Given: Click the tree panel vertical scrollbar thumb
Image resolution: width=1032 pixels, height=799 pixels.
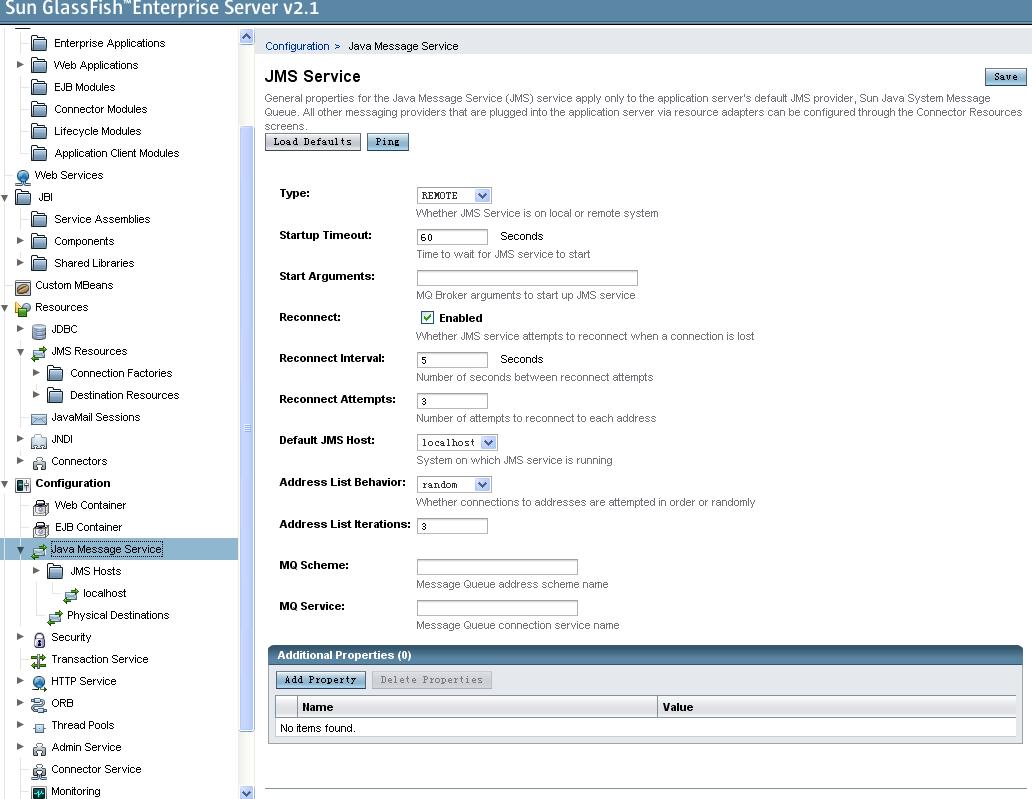Looking at the screenshot, I should (x=247, y=428).
